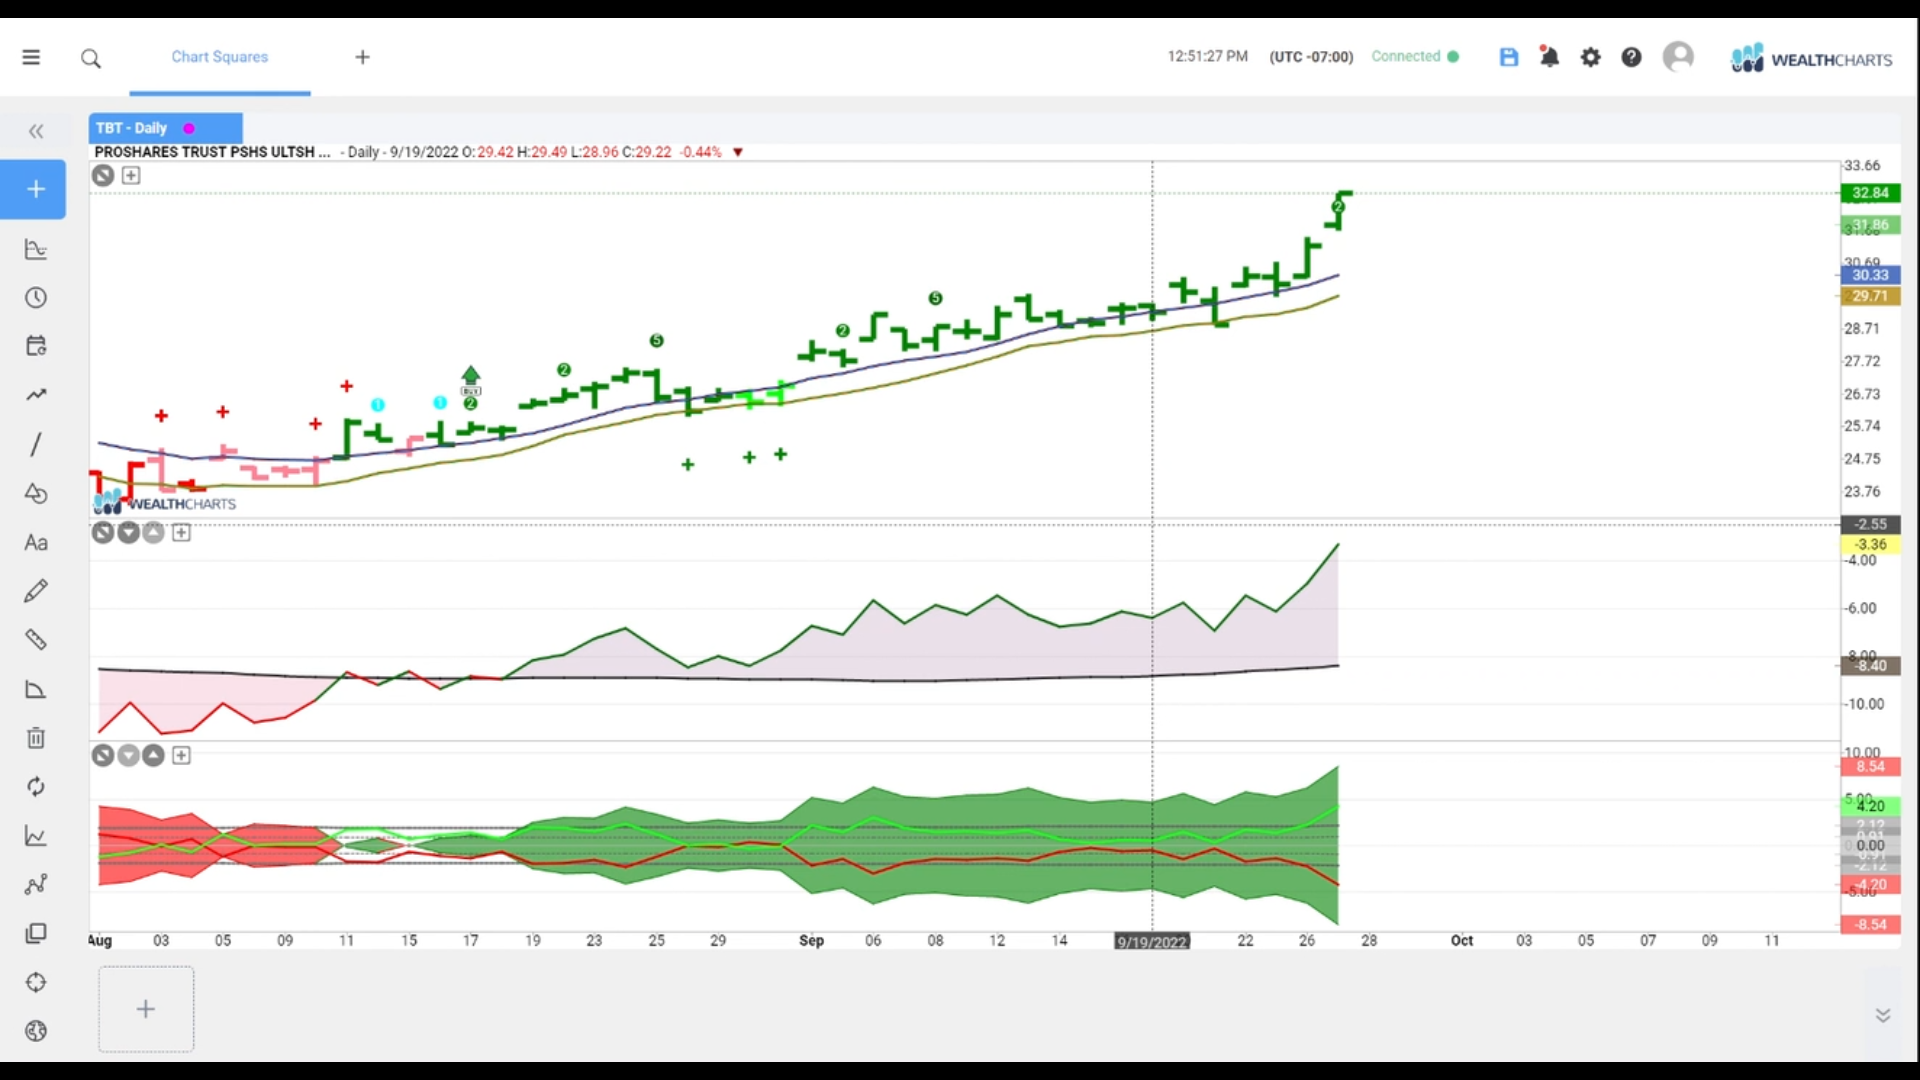Hide the bottom indicator pane
The width and height of the screenshot is (1920, 1080).
pyautogui.click(x=103, y=755)
